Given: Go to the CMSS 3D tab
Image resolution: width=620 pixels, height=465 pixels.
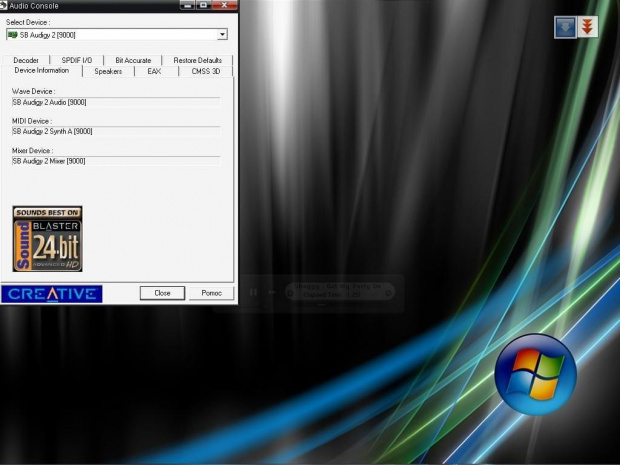Looking at the screenshot, I should pyautogui.click(x=206, y=71).
